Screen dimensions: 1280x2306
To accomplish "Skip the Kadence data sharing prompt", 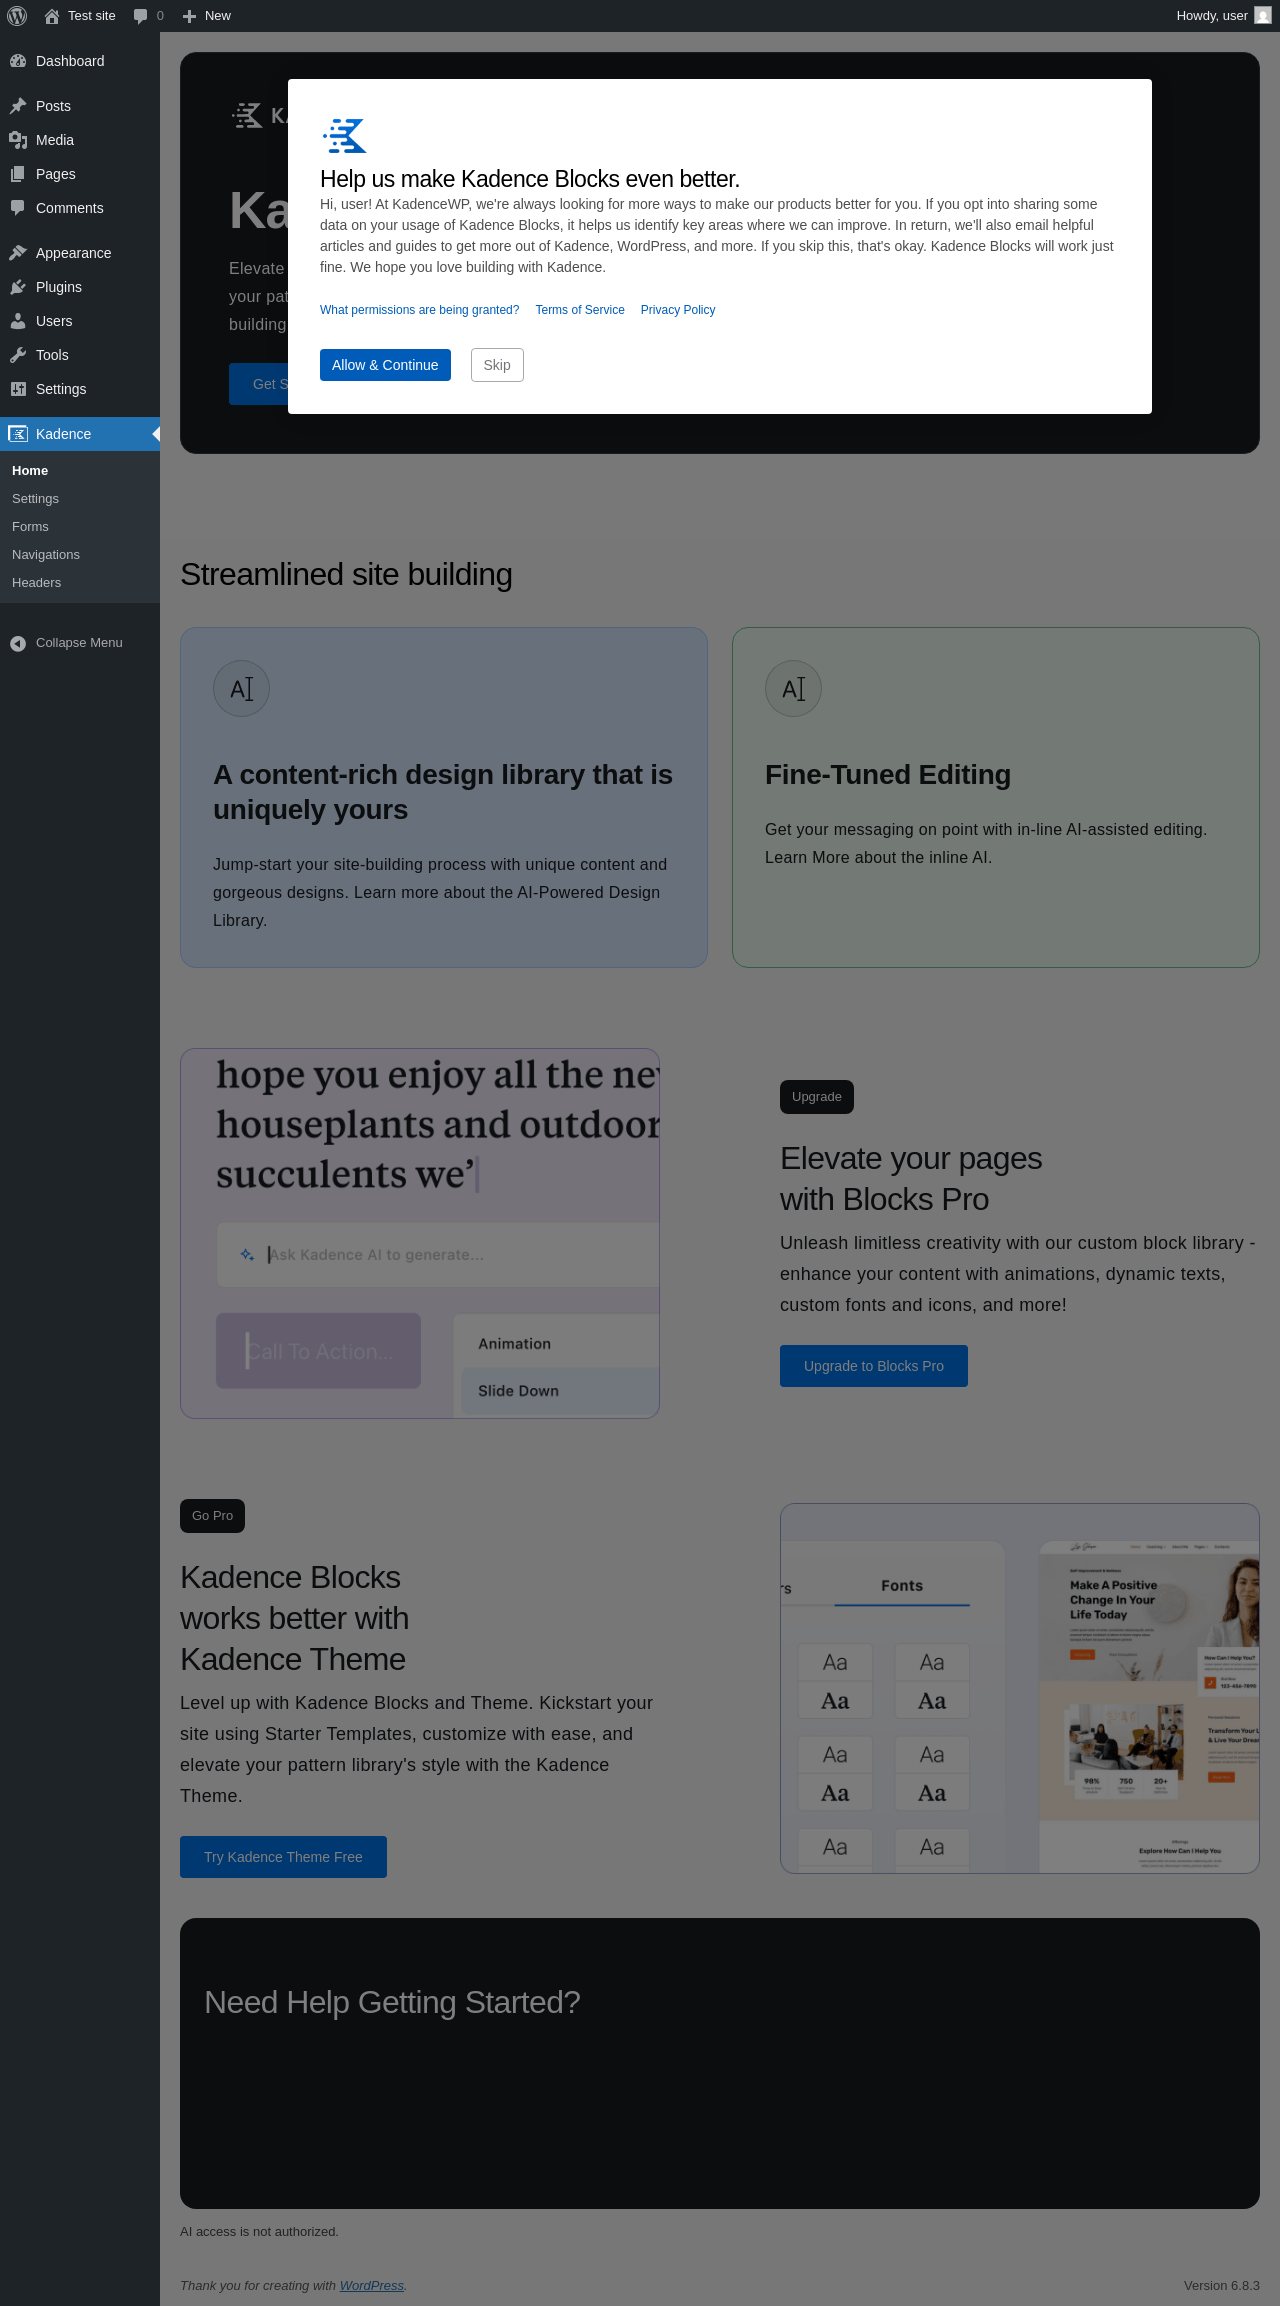I will click(x=497, y=365).
